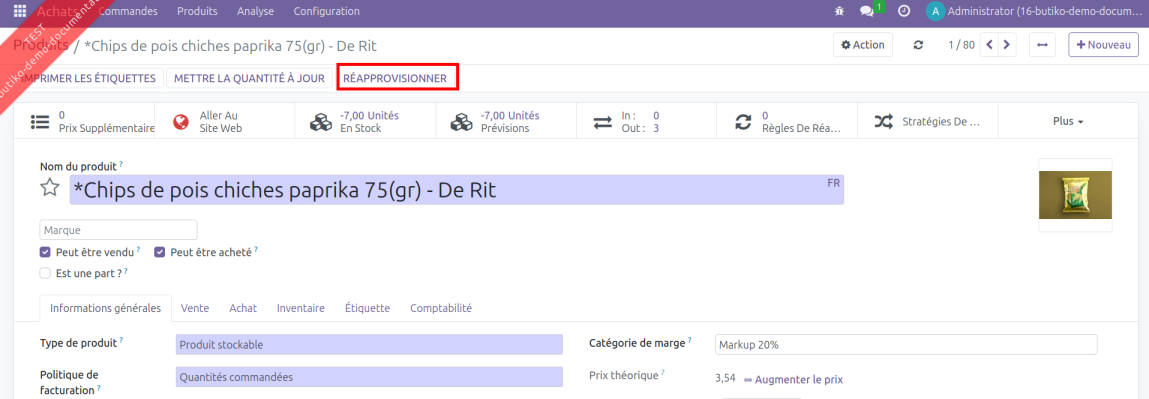Viewport: 1149px width, 399px height.
Task: Open Type de produit selection field
Action: coord(369,344)
